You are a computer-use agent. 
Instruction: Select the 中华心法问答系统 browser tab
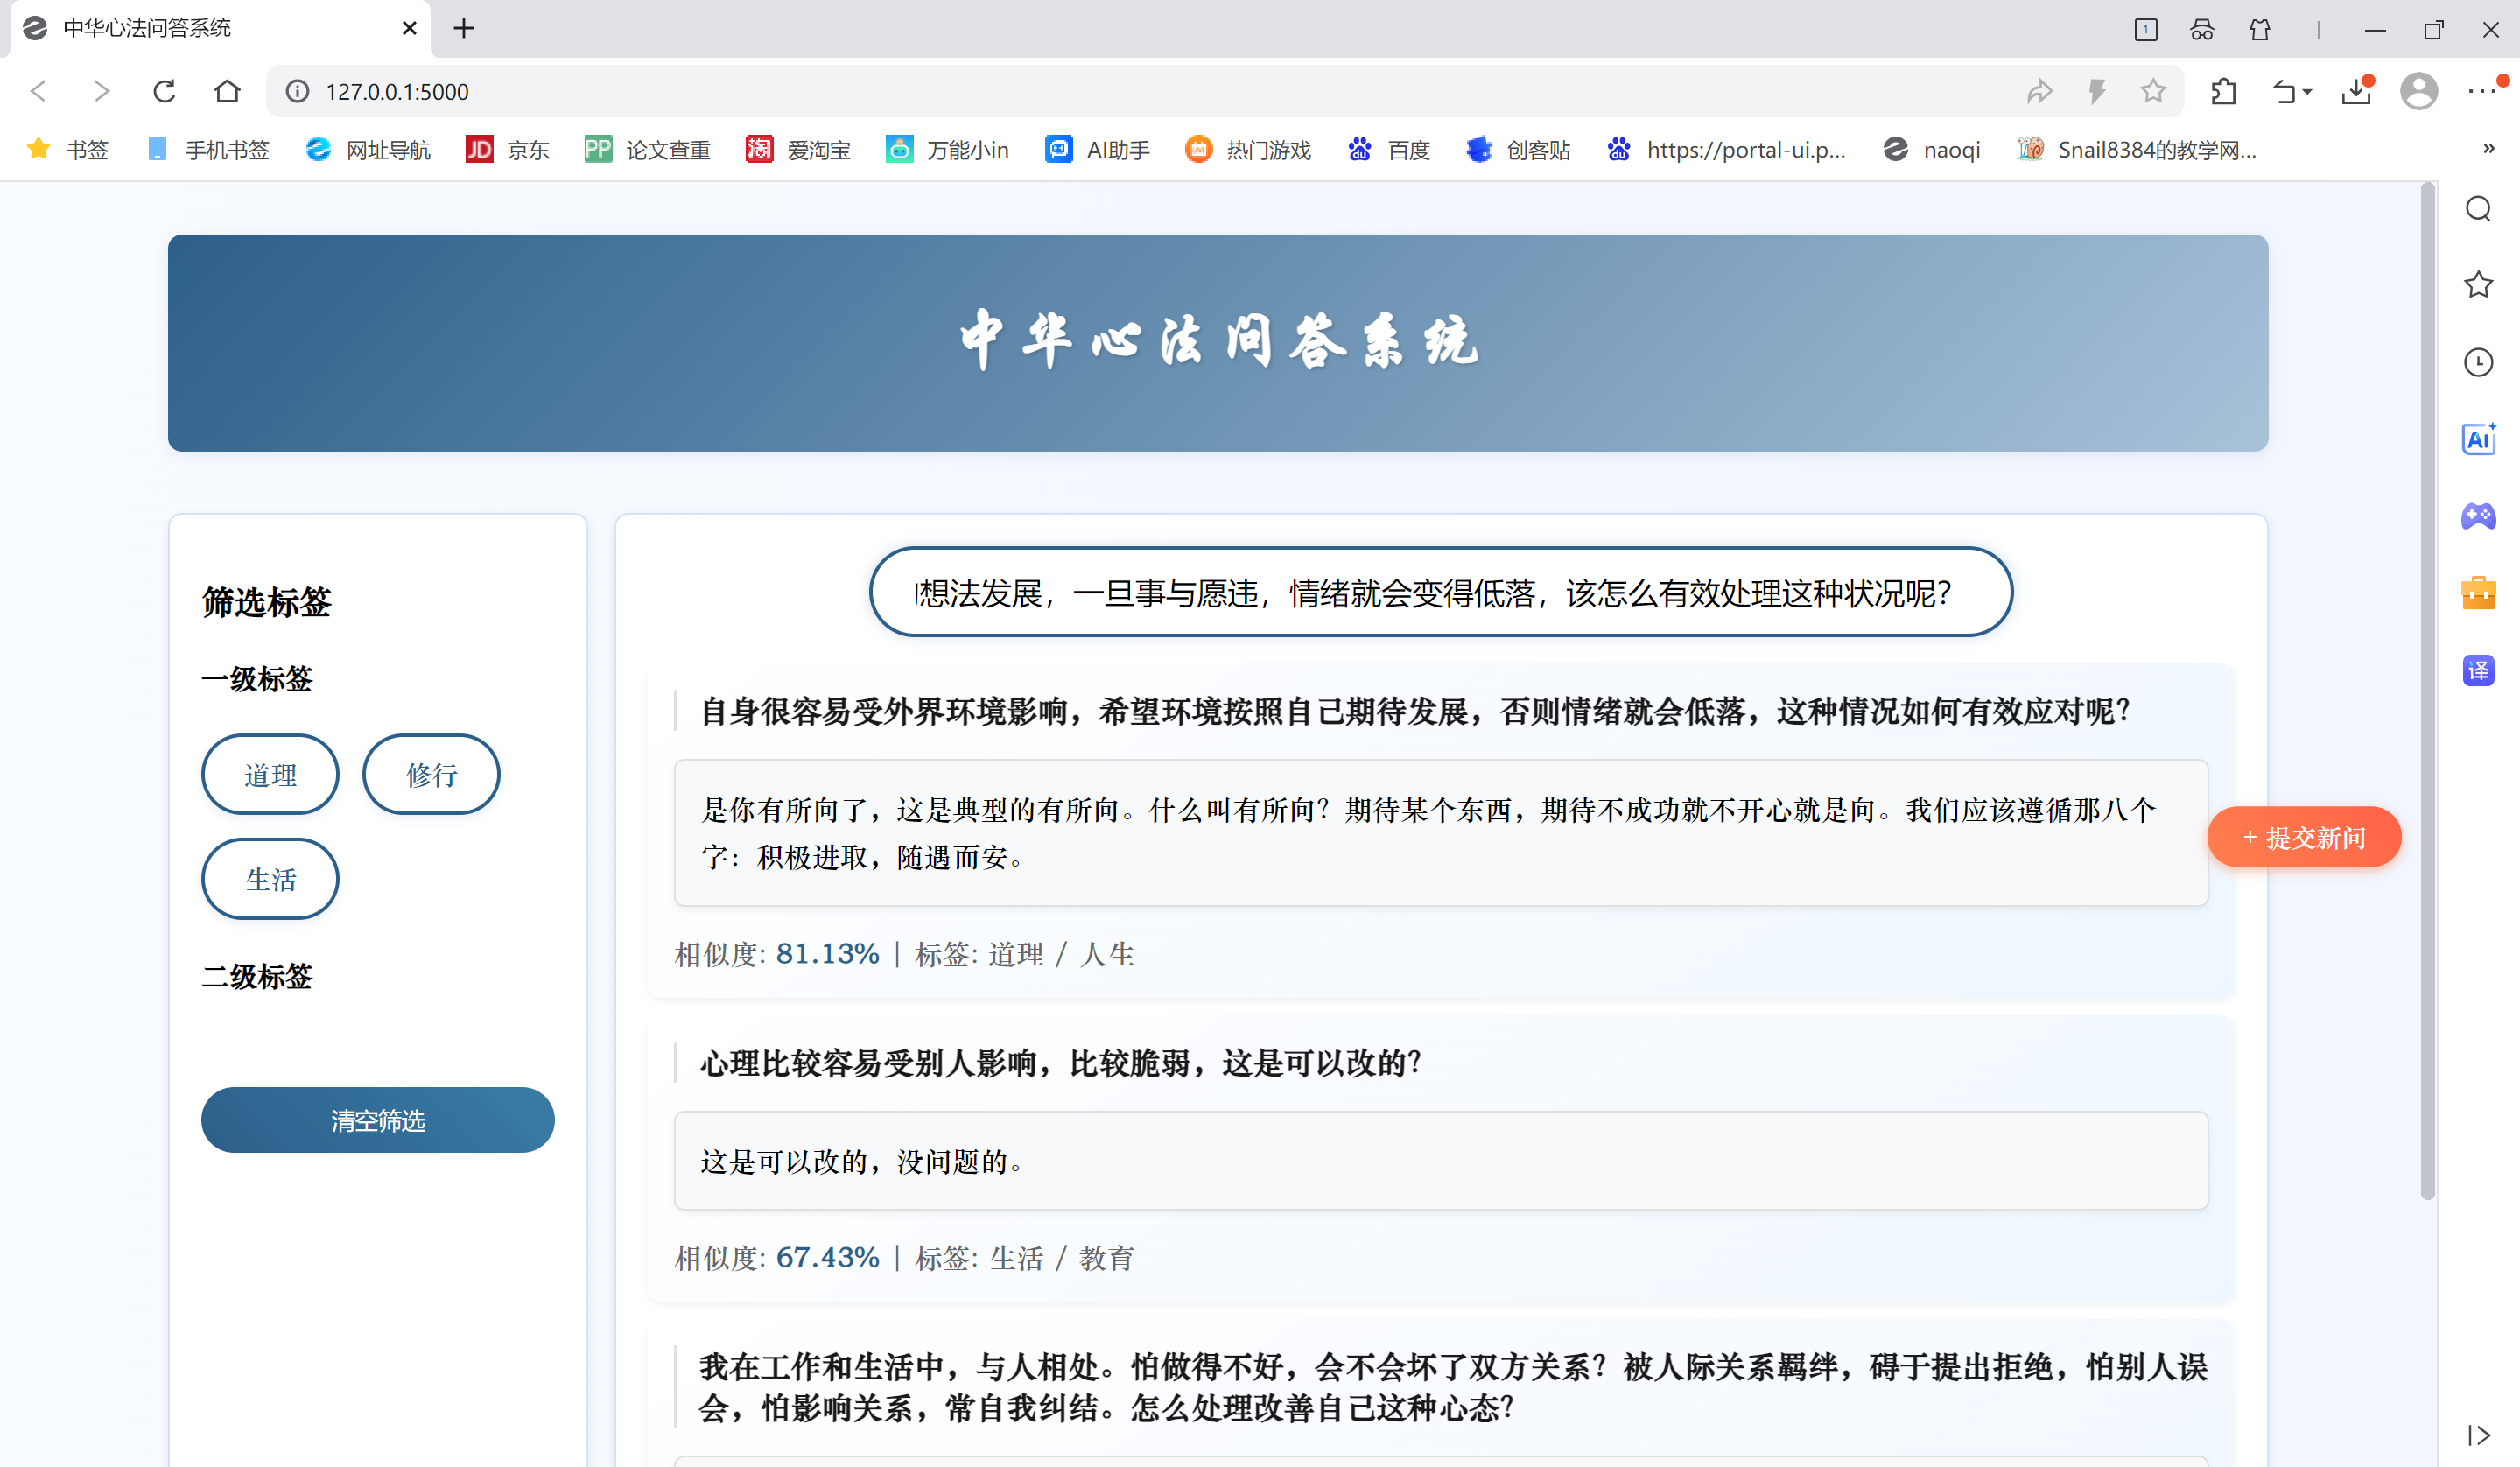[220, 28]
